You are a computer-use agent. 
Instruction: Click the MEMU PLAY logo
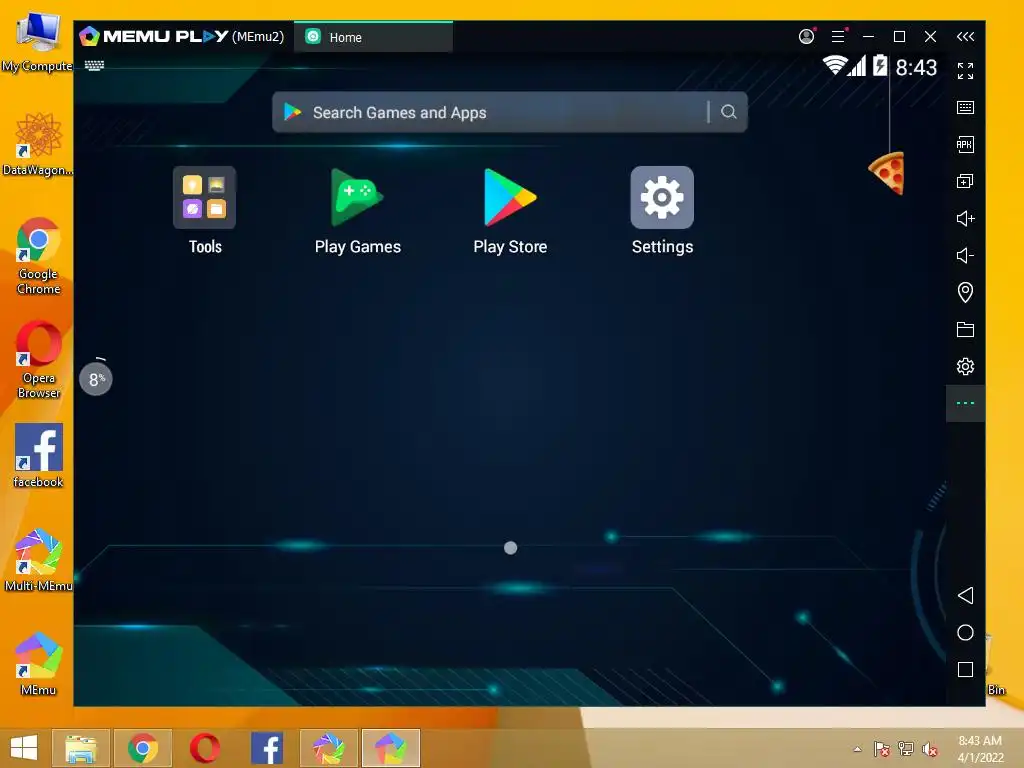(153, 37)
